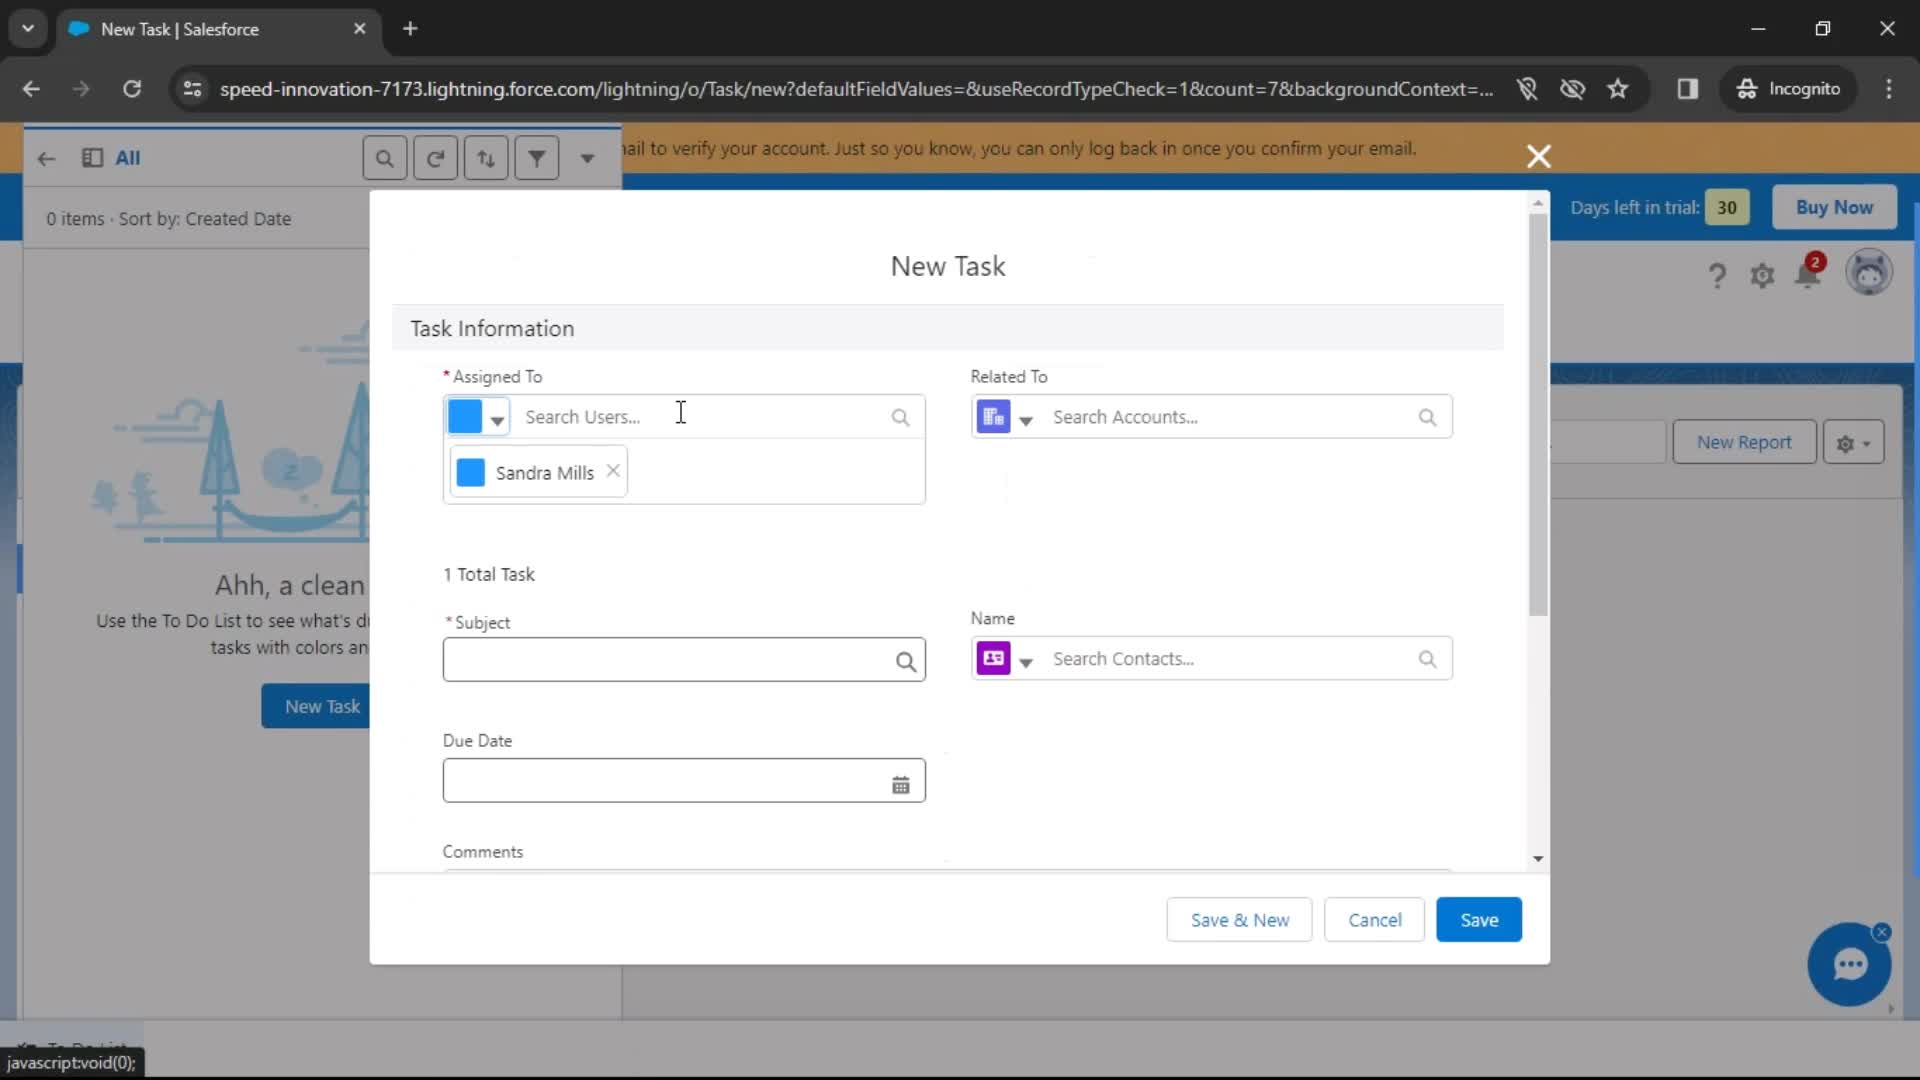Image resolution: width=1920 pixels, height=1080 pixels.
Task: Pick Assigned To object type dropdown
Action: pyautogui.click(x=478, y=417)
